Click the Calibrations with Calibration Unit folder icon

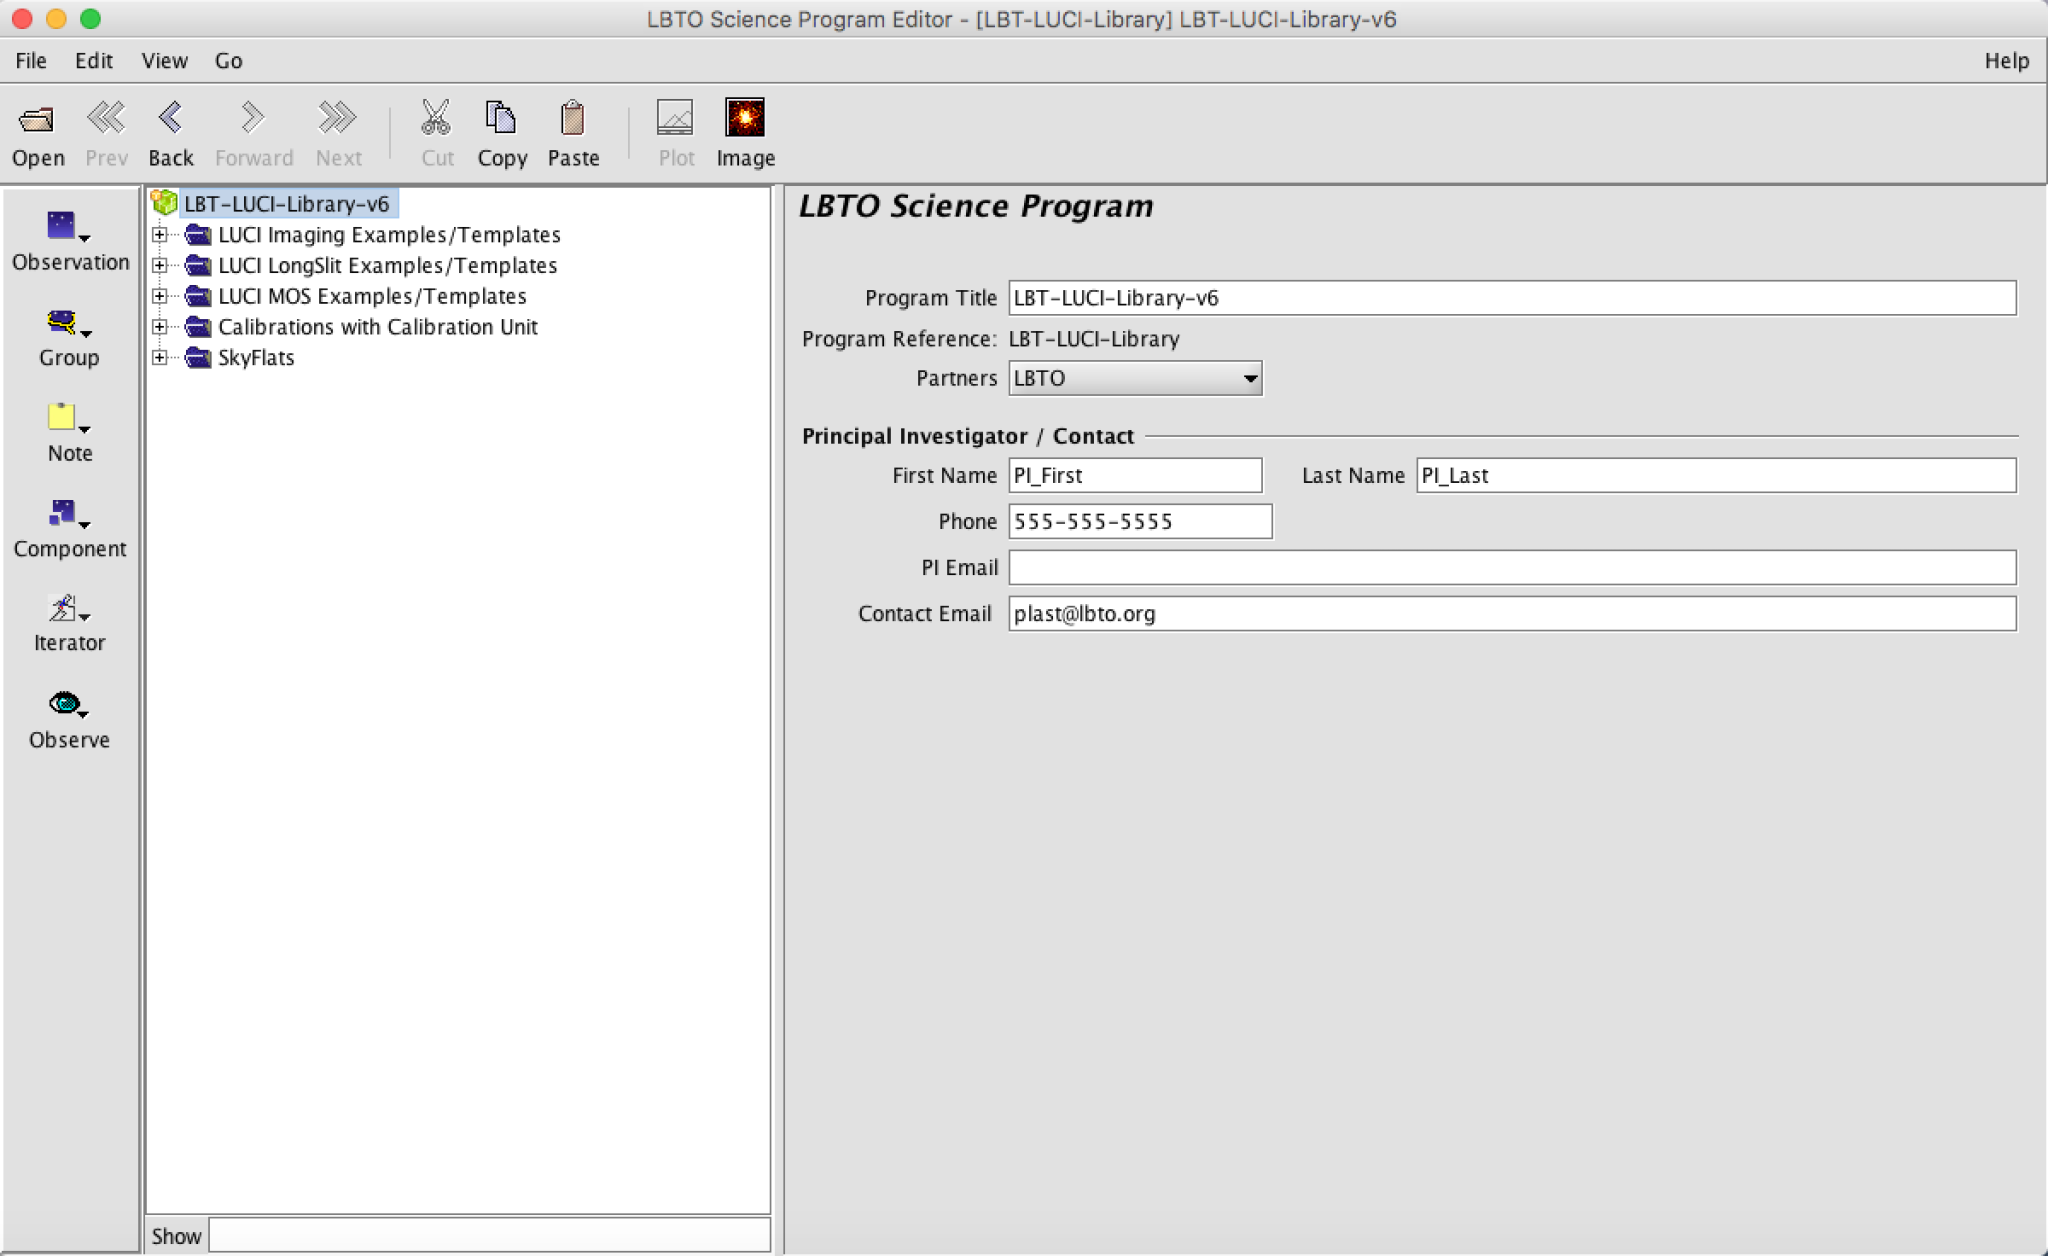(x=198, y=327)
